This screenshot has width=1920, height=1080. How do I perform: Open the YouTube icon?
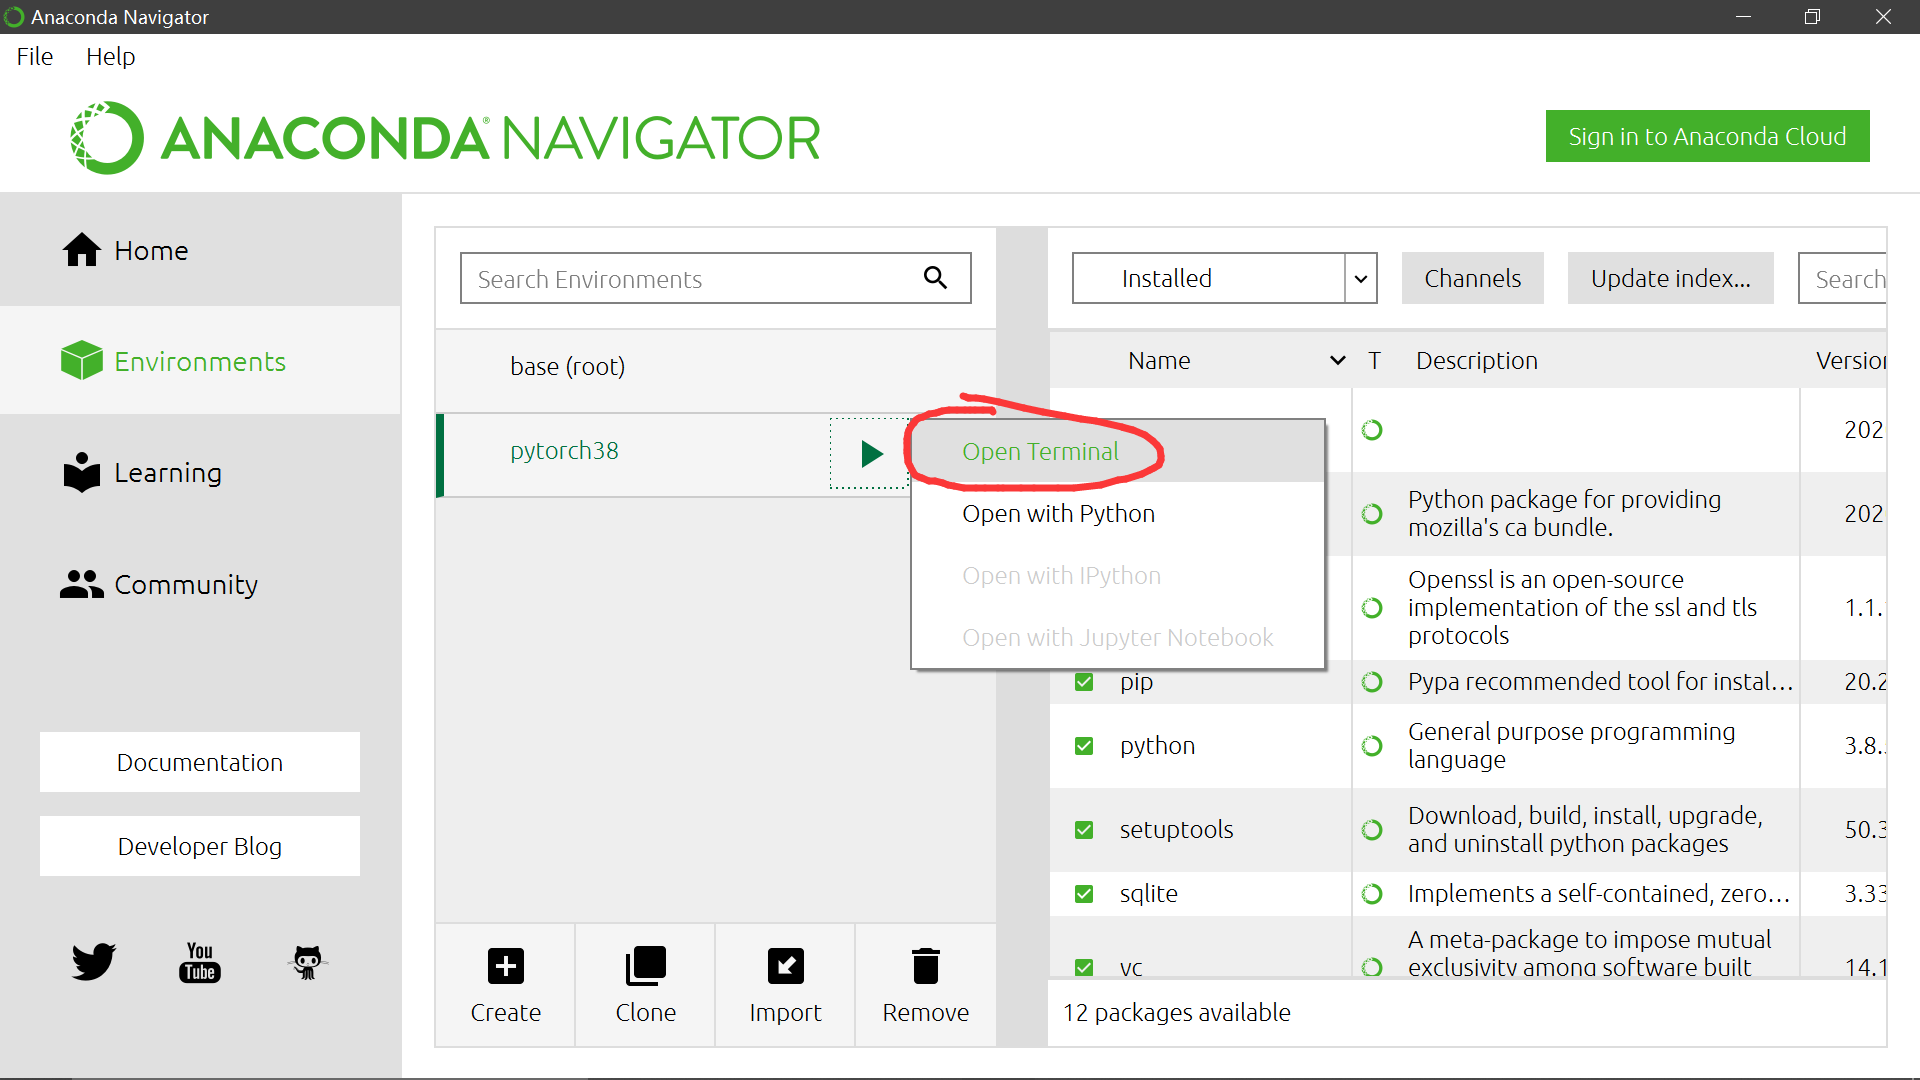[x=200, y=962]
